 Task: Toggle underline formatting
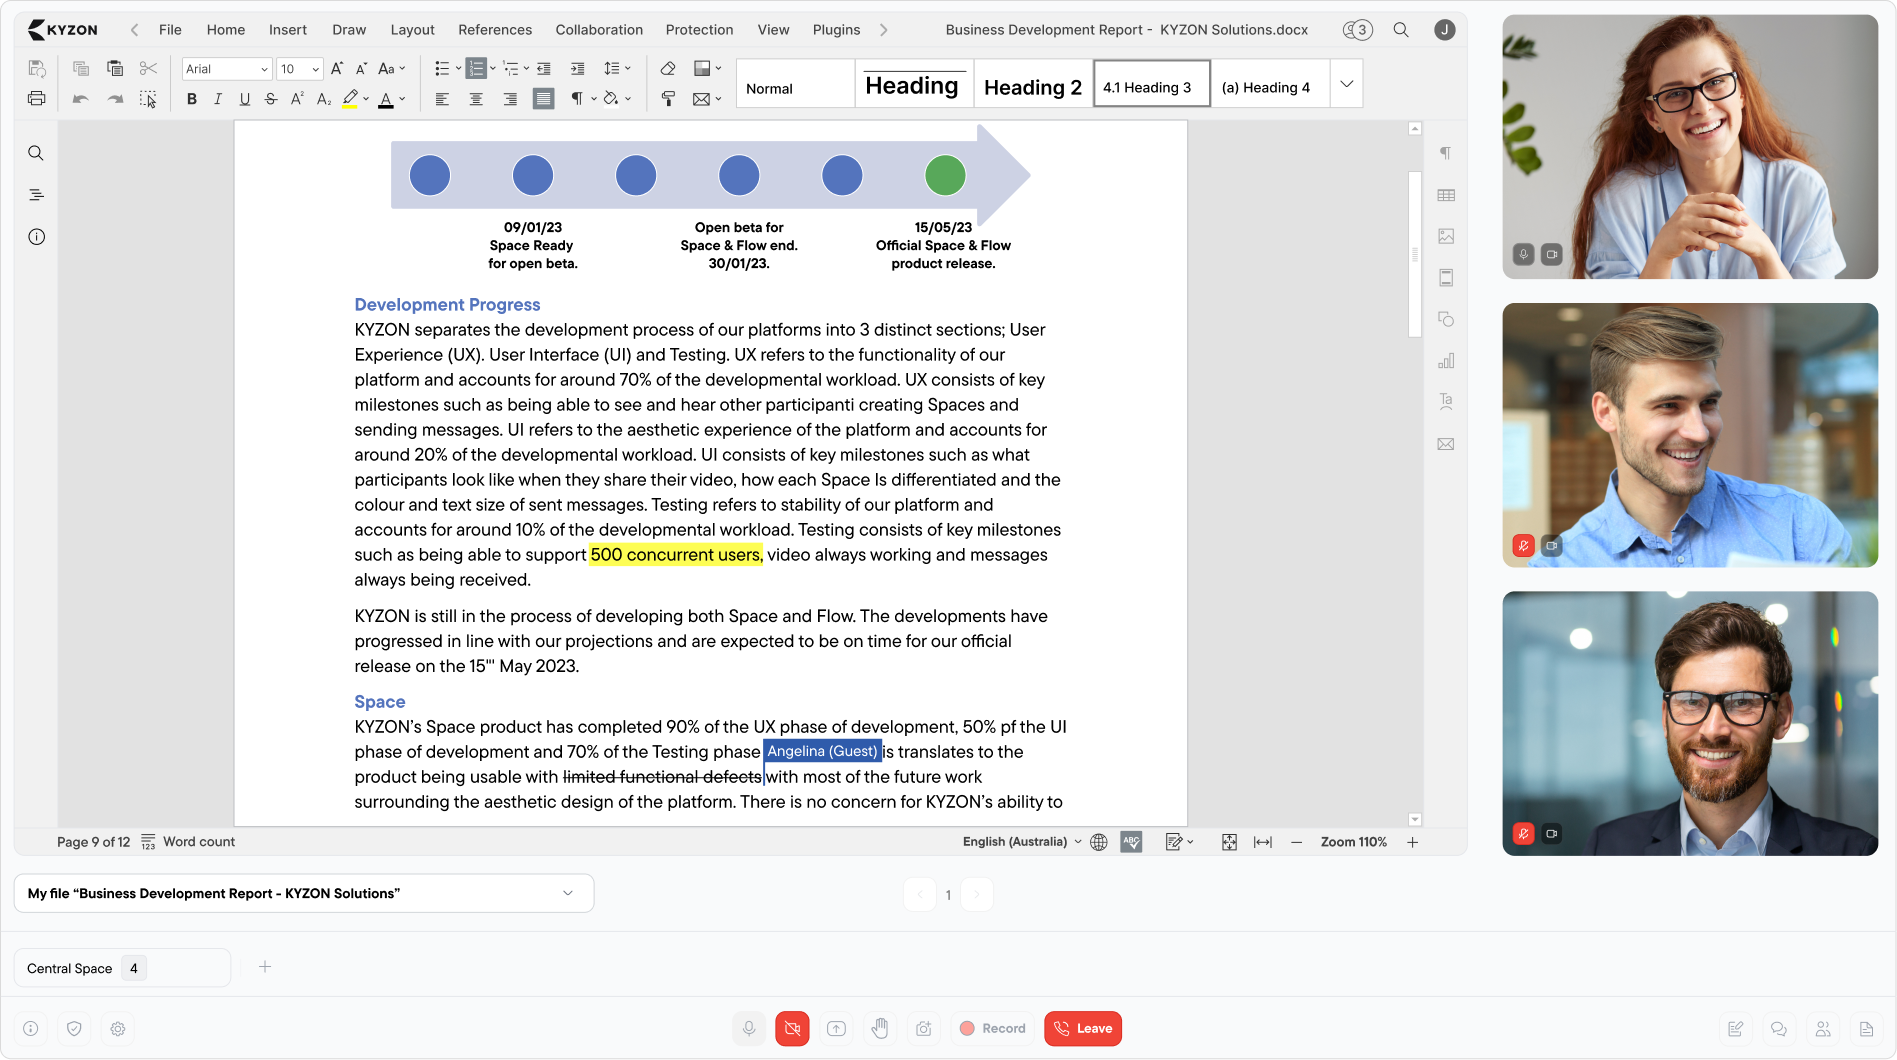click(x=245, y=99)
